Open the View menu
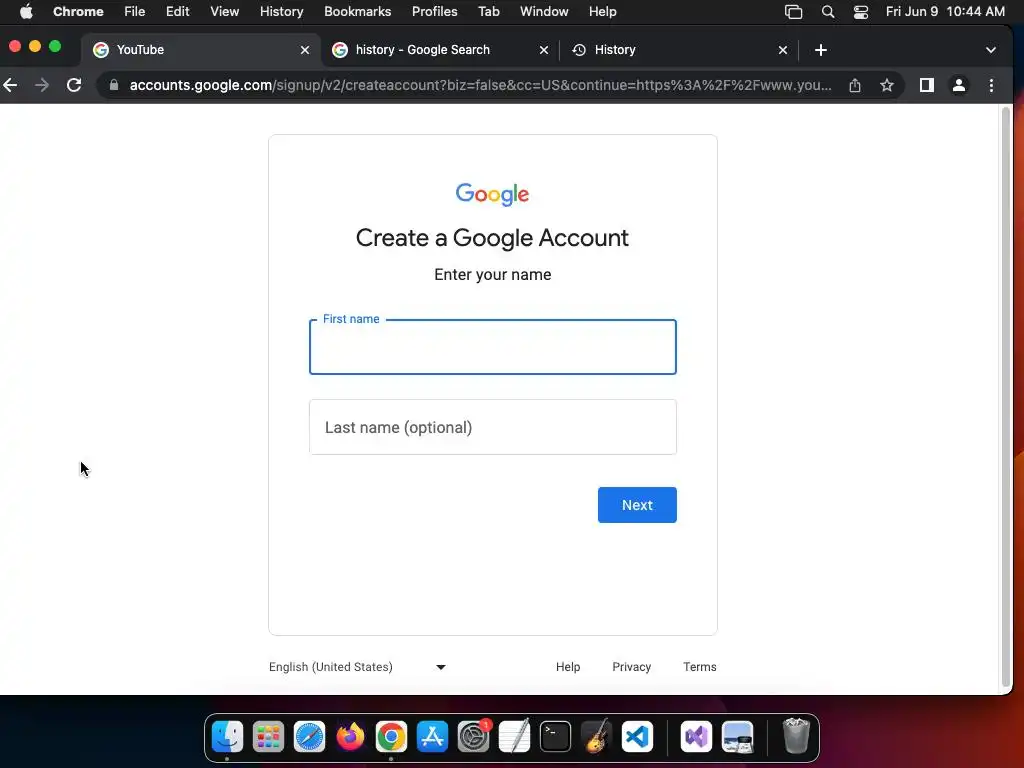The image size is (1024, 768). pos(225,11)
